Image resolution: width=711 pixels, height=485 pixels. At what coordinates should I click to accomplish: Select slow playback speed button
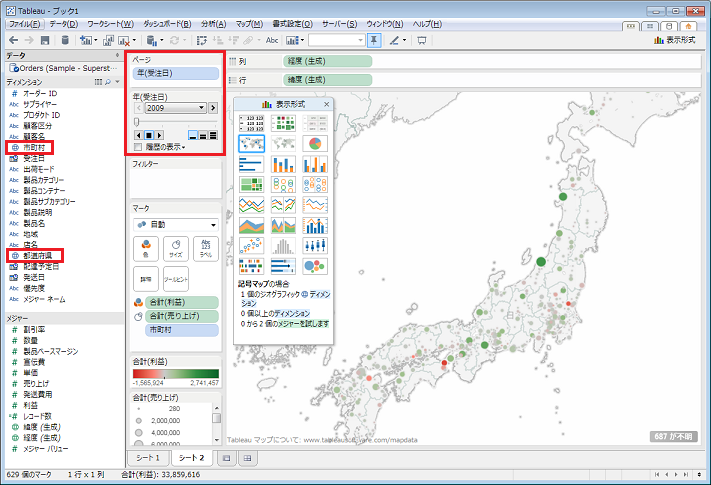click(x=193, y=135)
